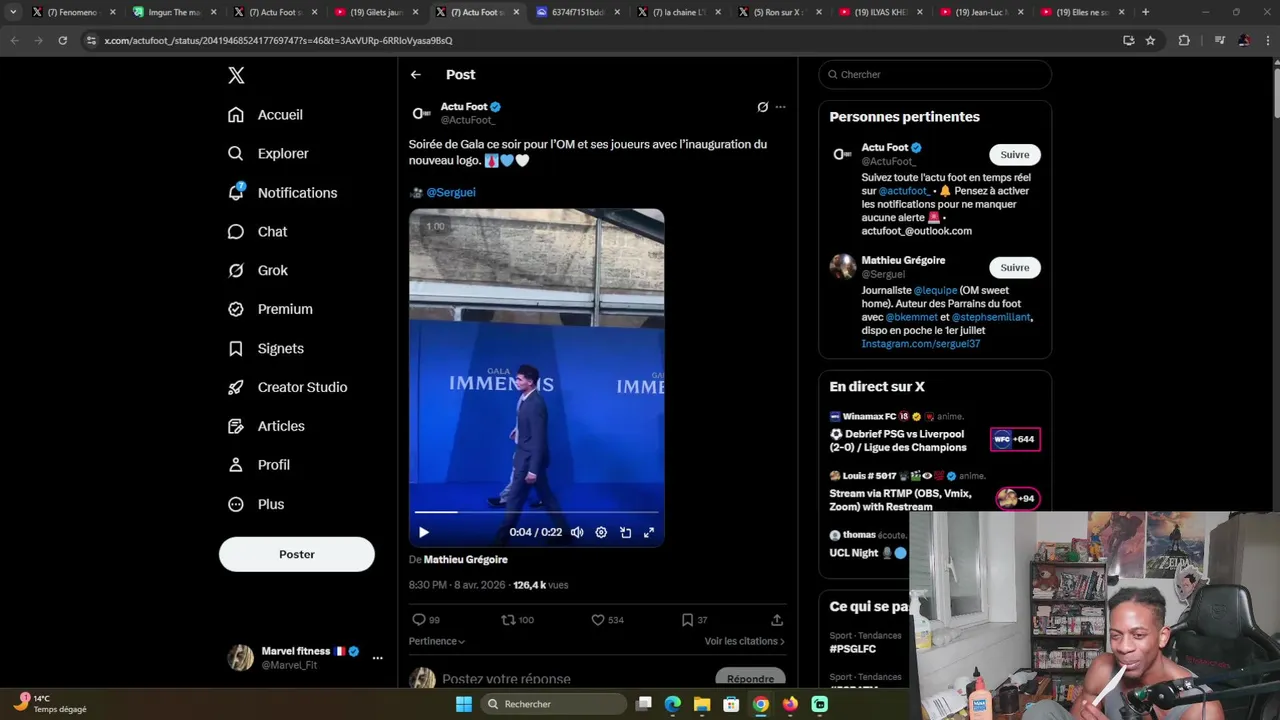The image size is (1280, 720).
Task: Open the Explorer page
Action: point(268,154)
